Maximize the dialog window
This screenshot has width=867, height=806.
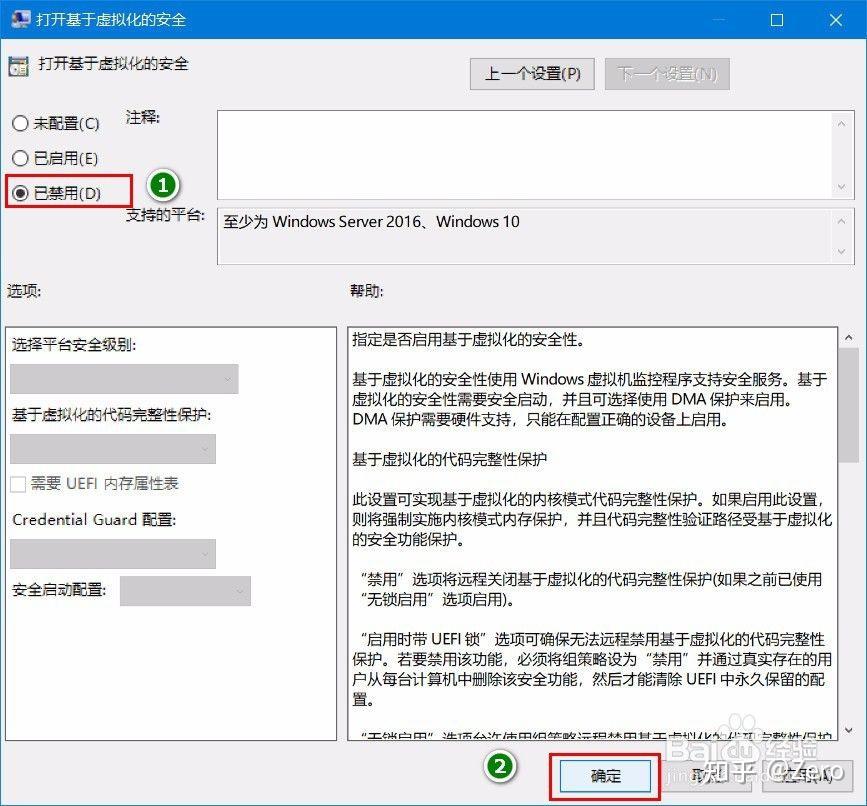pos(776,20)
